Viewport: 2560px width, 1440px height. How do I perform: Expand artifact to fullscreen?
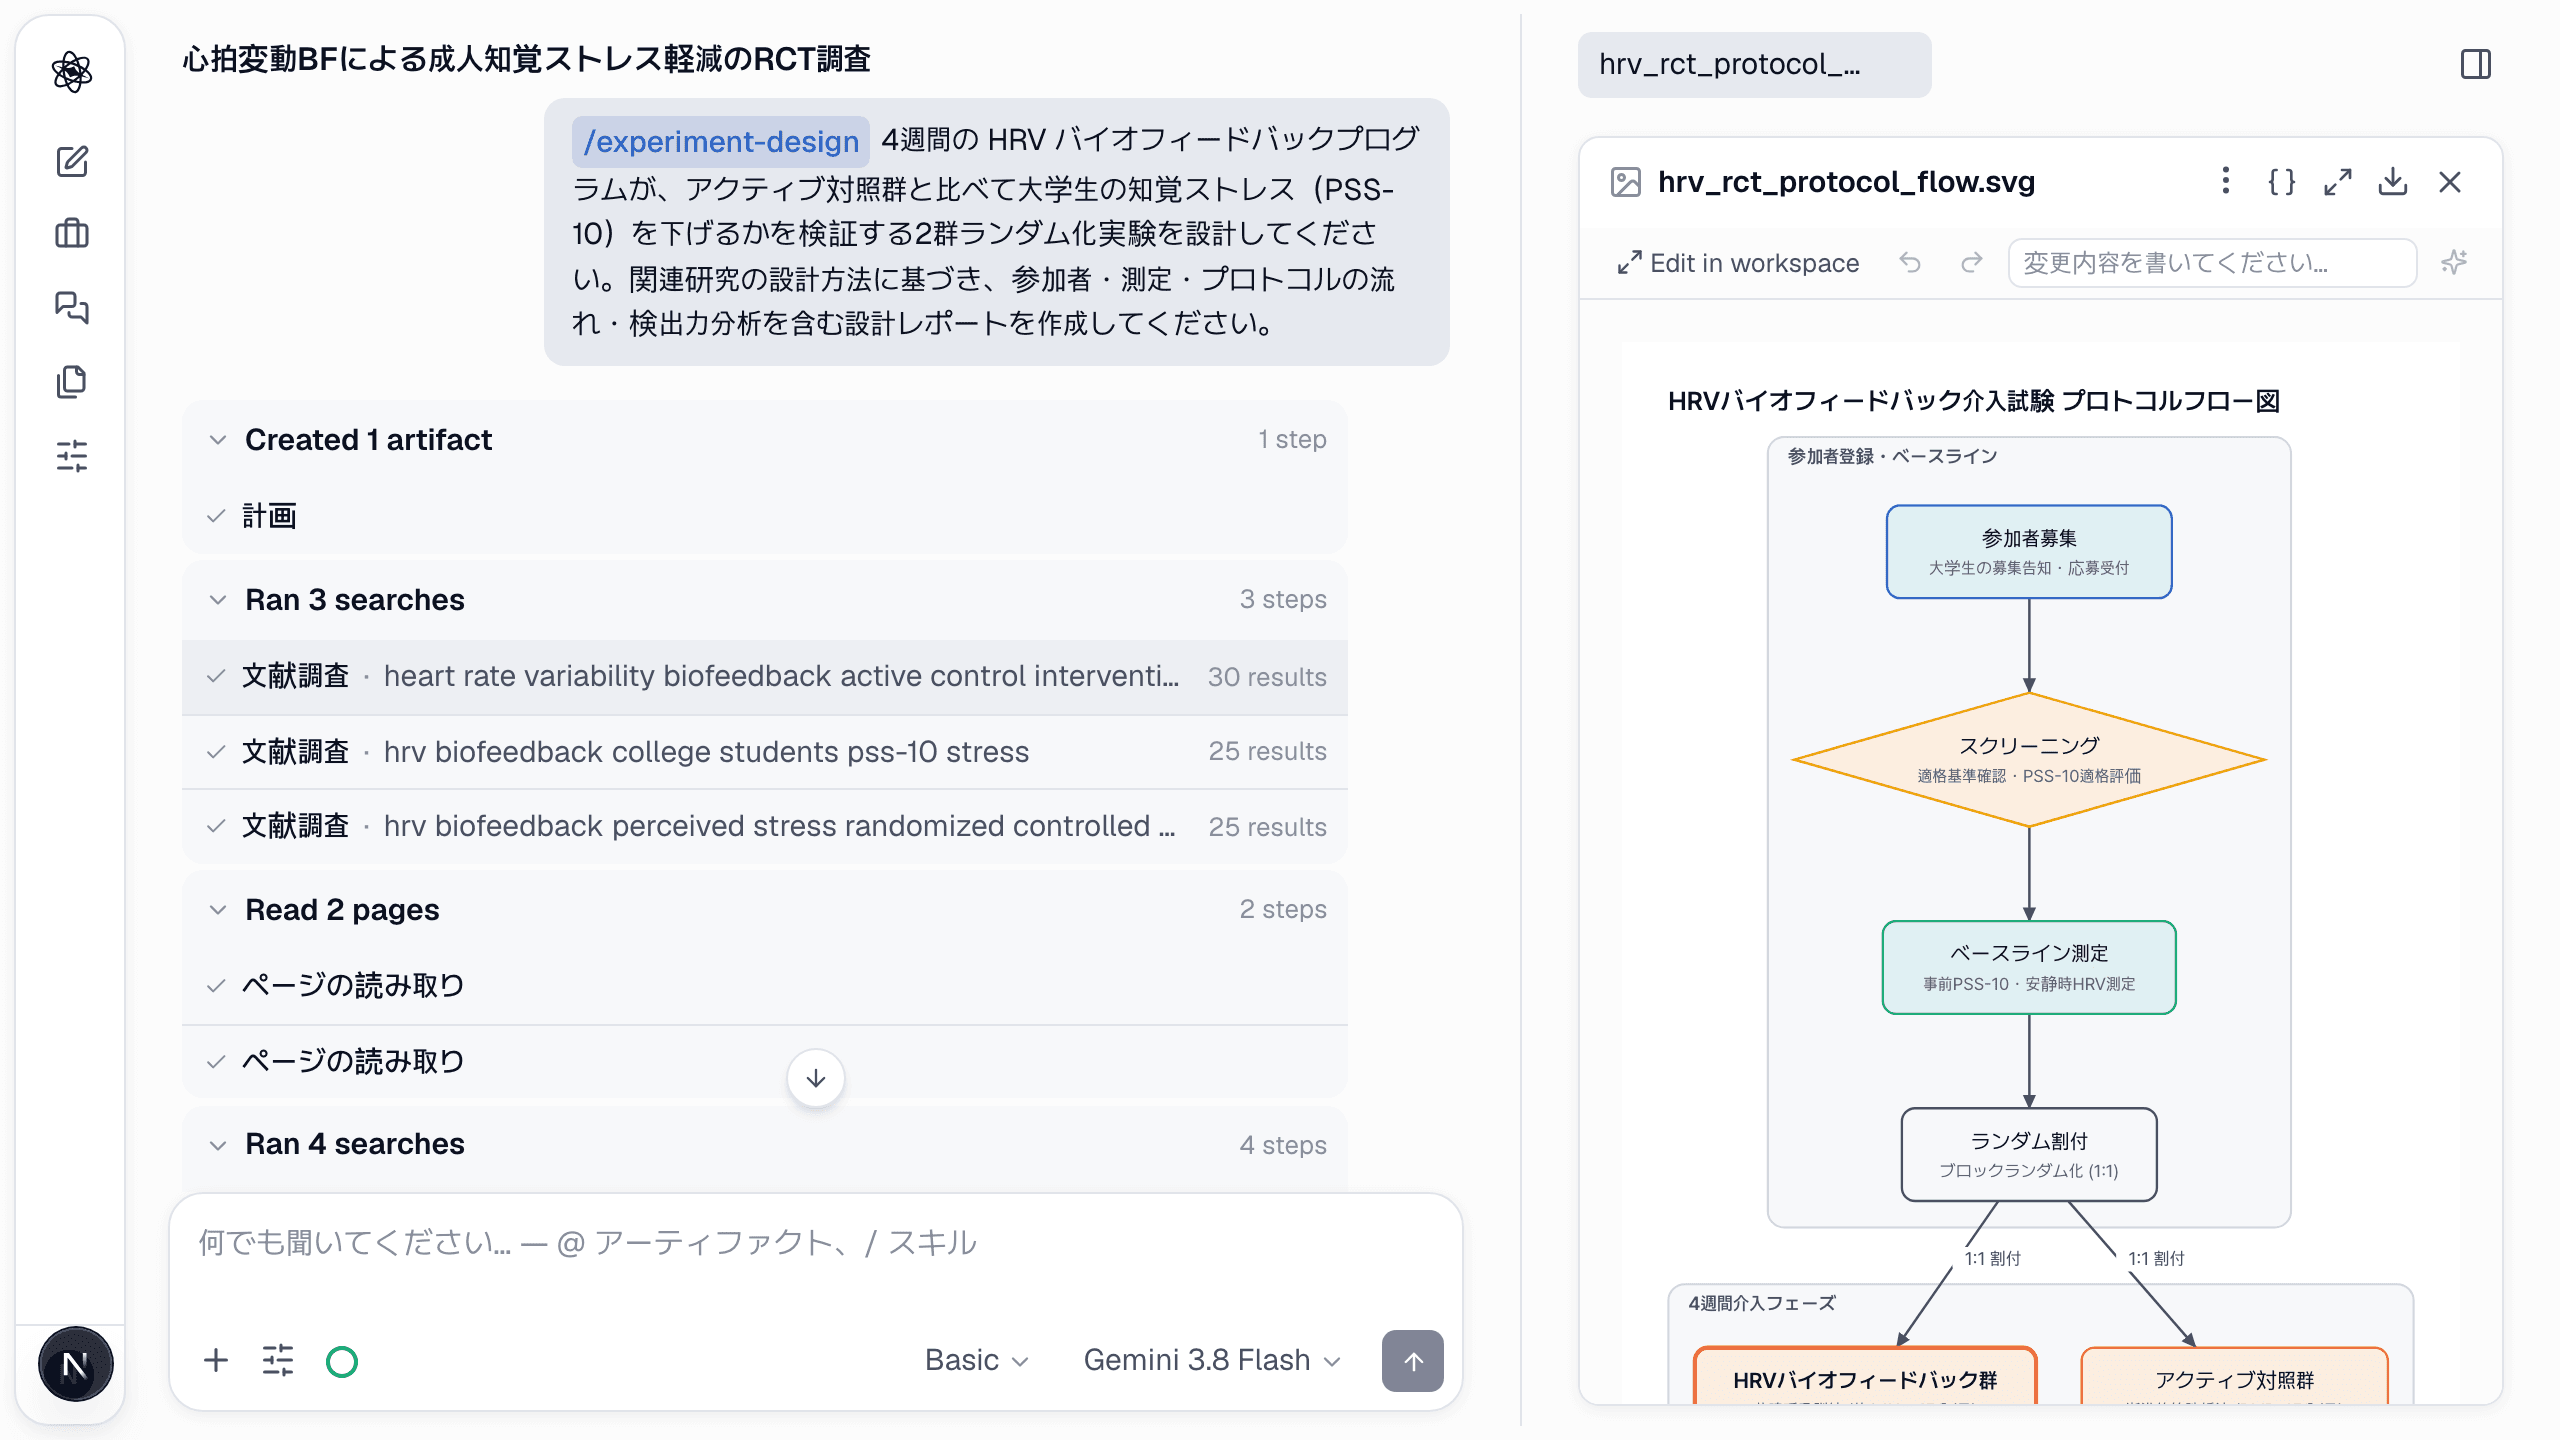click(2338, 182)
